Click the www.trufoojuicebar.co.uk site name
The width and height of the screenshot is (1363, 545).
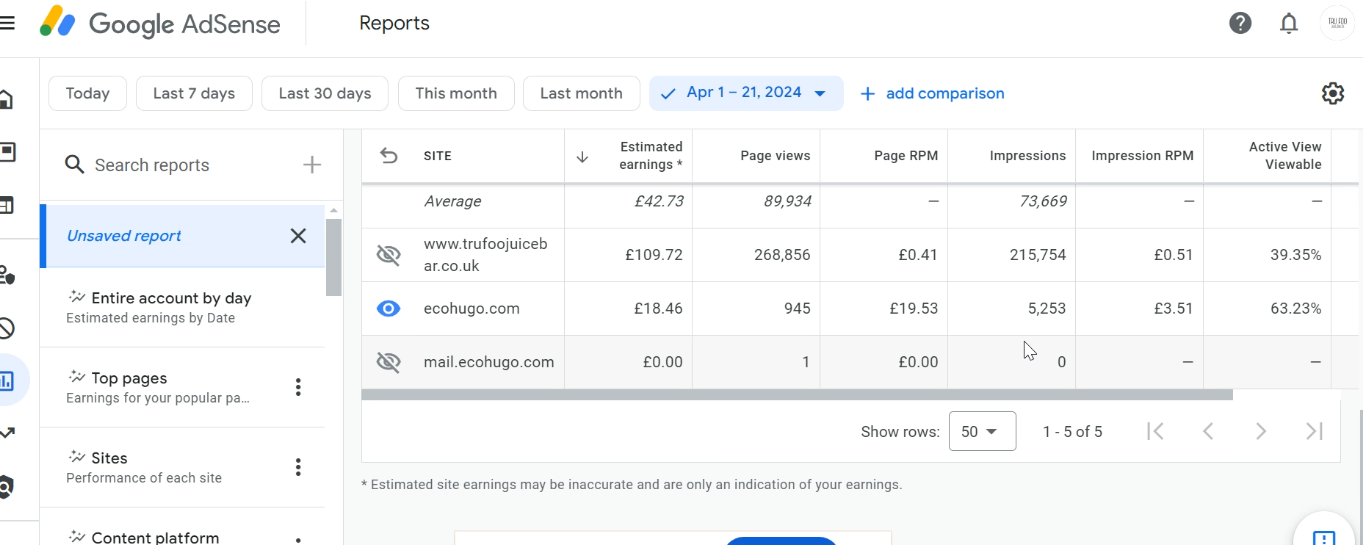pos(486,255)
